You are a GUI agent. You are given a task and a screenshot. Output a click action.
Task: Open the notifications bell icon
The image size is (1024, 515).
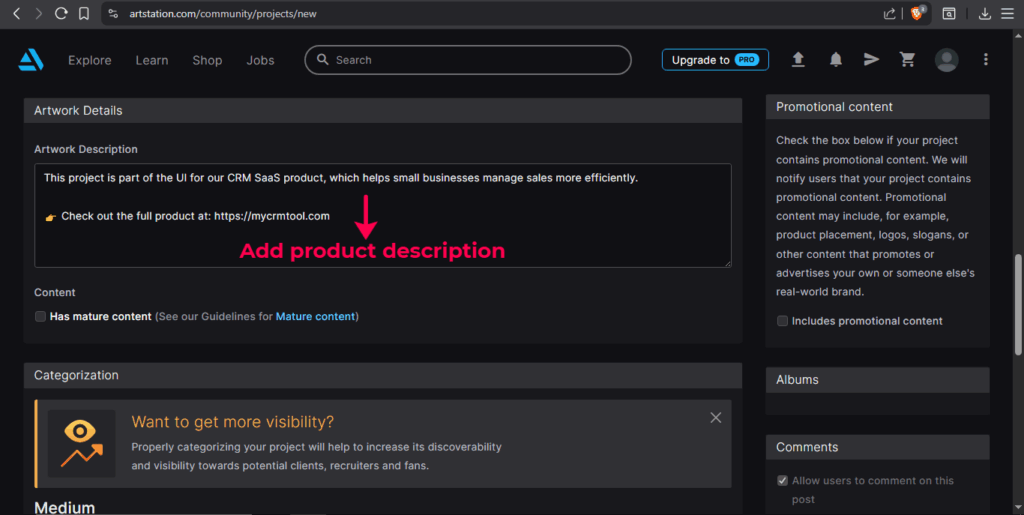[x=836, y=60]
